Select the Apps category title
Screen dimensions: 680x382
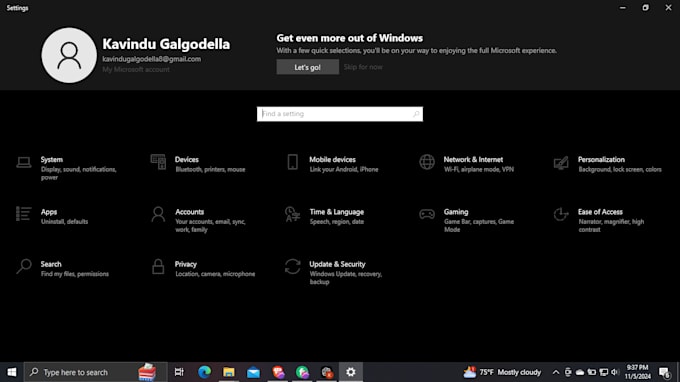click(49, 212)
